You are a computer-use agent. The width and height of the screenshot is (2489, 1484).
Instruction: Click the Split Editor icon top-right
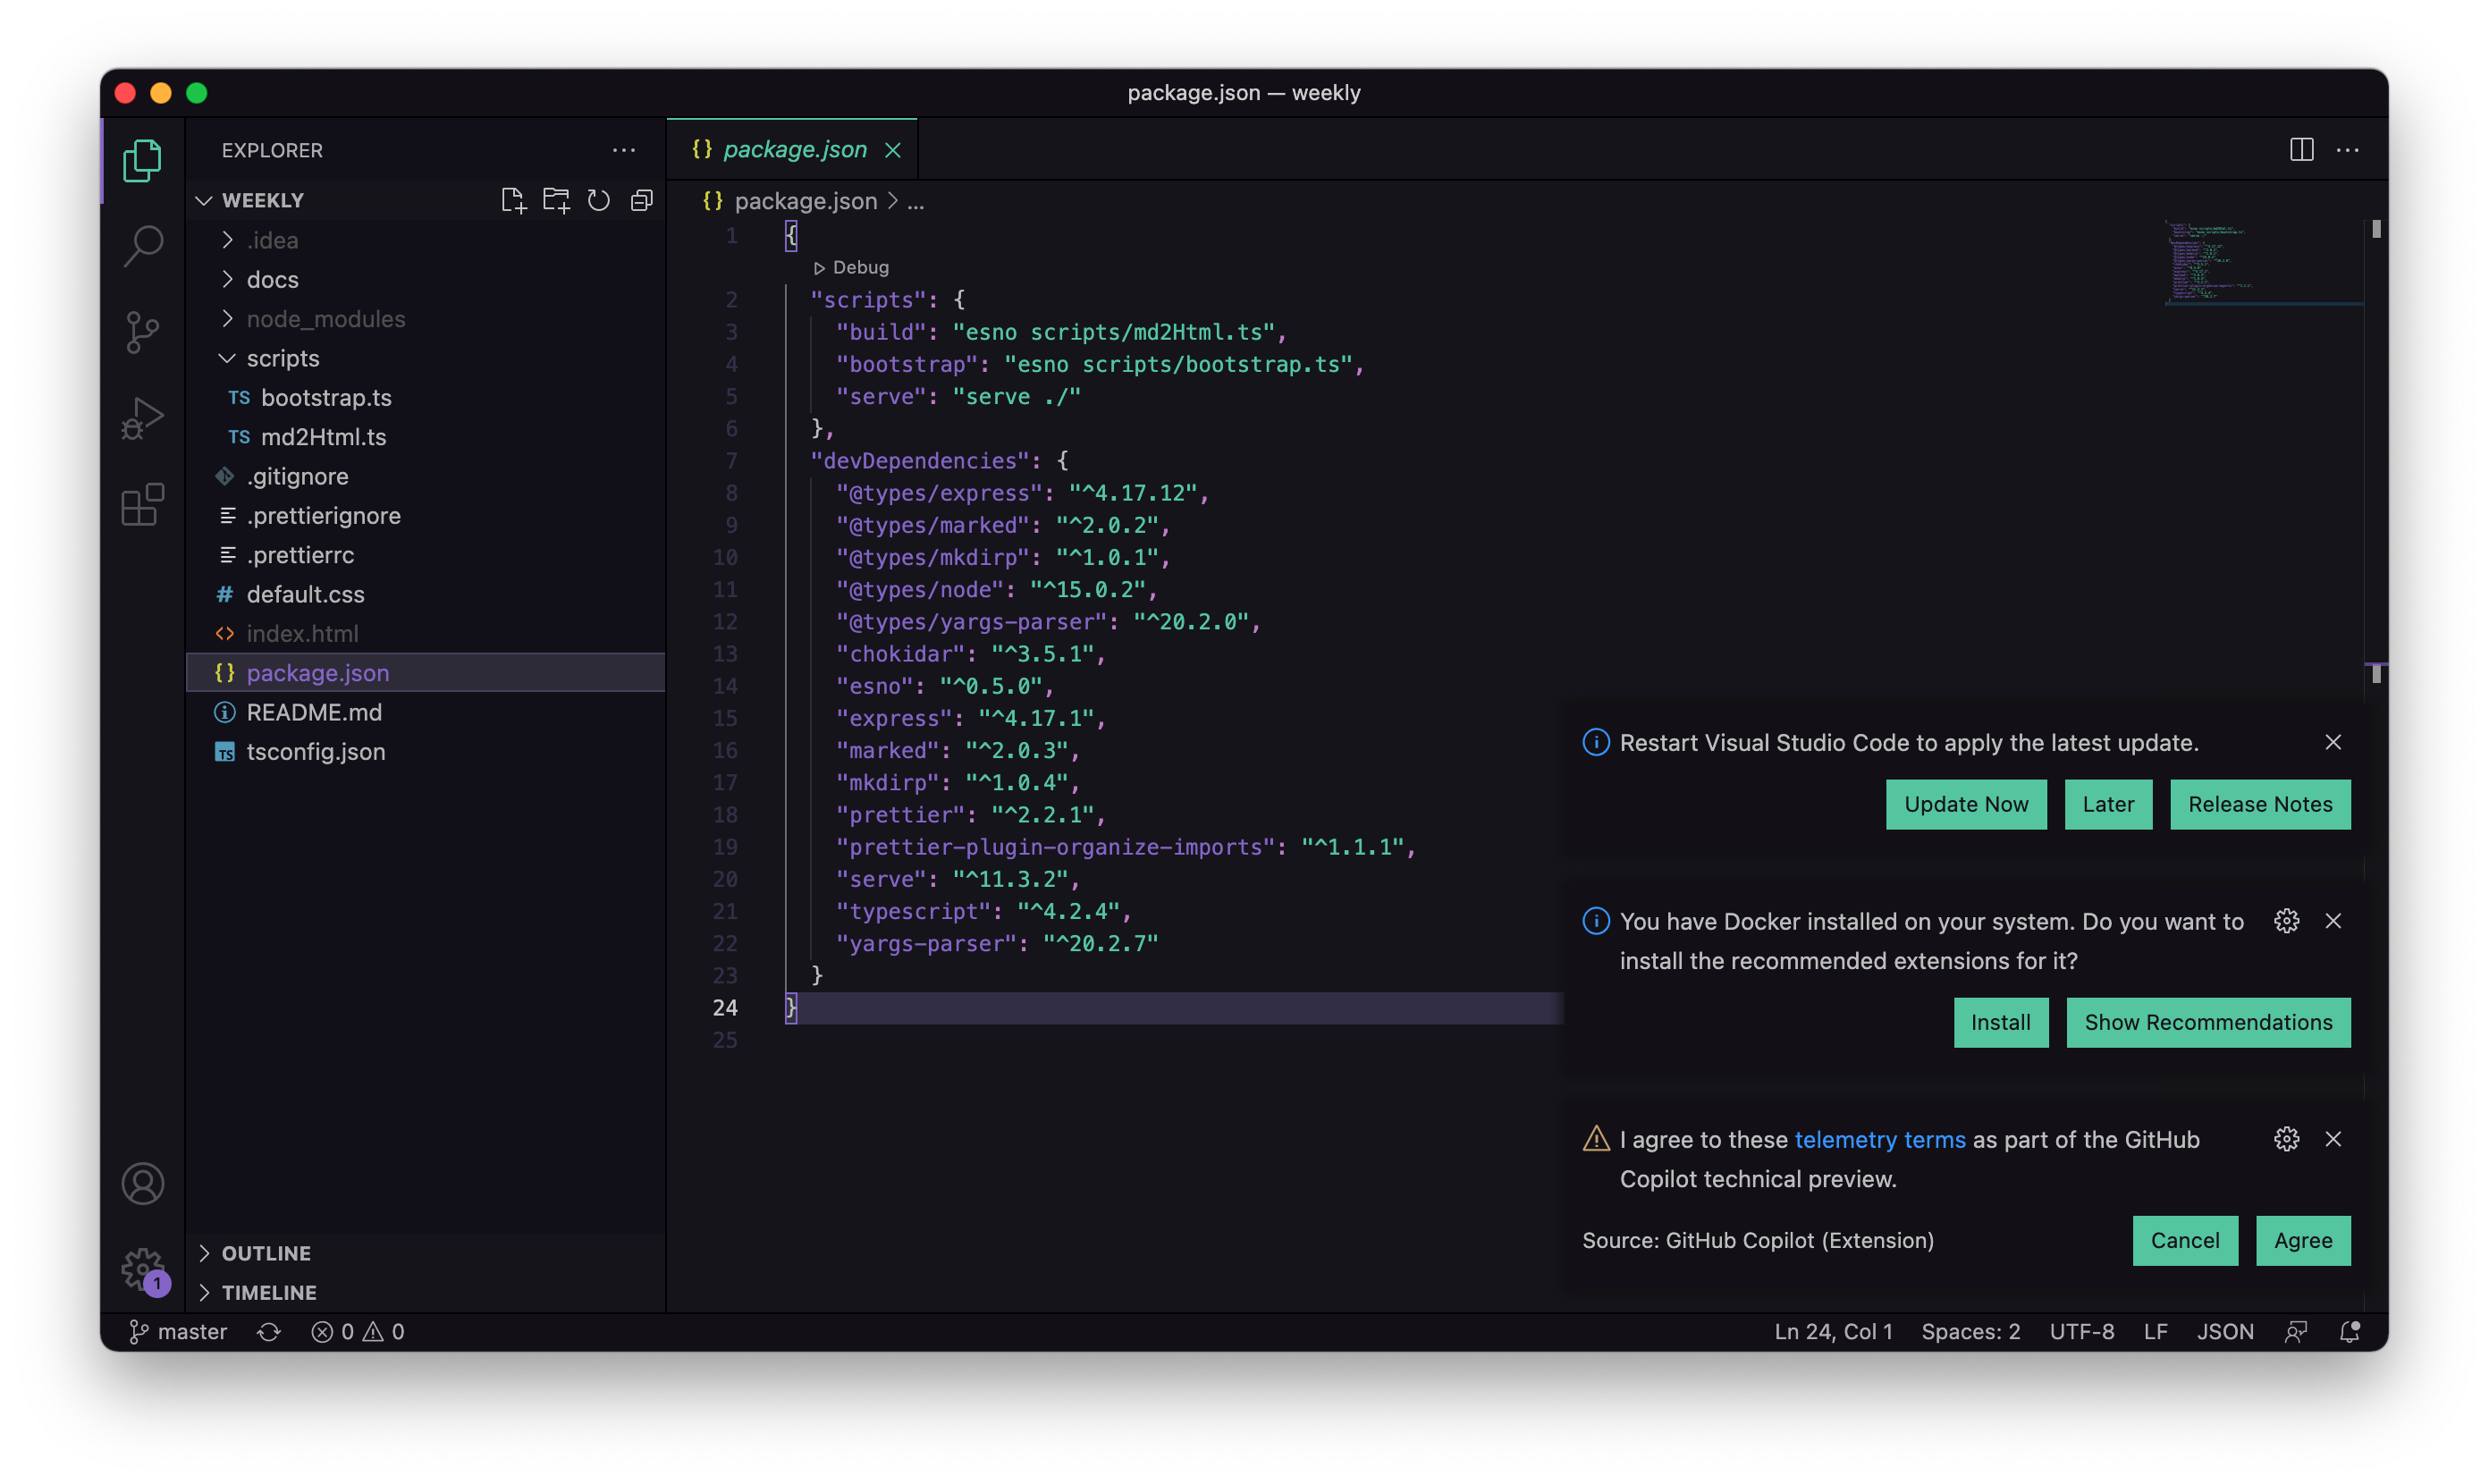pos(2302,147)
